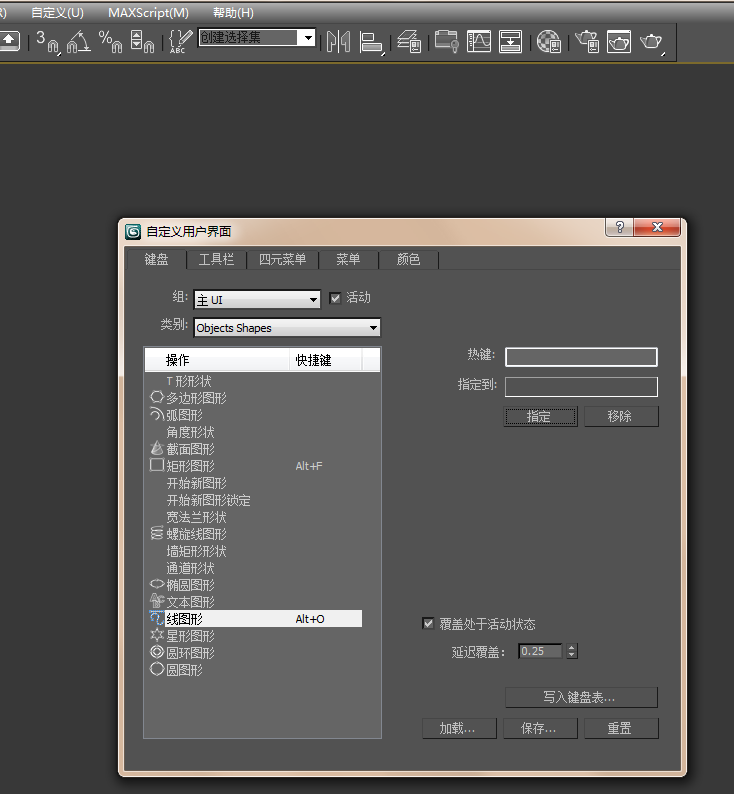Viewport: 734px width, 794px height.
Task: Click the 指定 button
Action: point(540,416)
